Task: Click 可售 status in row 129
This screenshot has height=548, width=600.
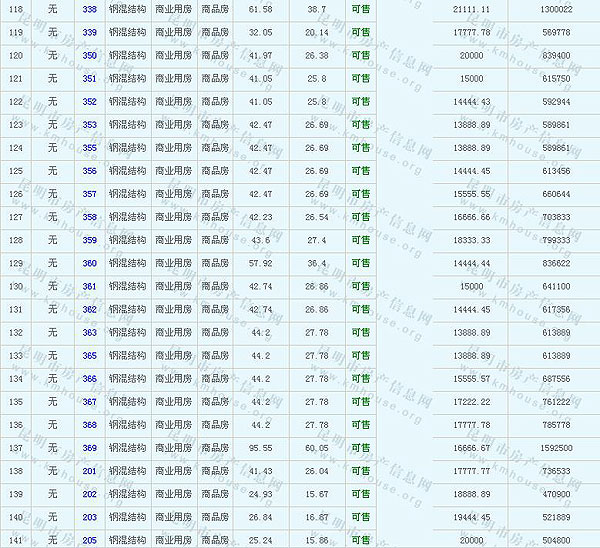Action: pyautogui.click(x=360, y=263)
